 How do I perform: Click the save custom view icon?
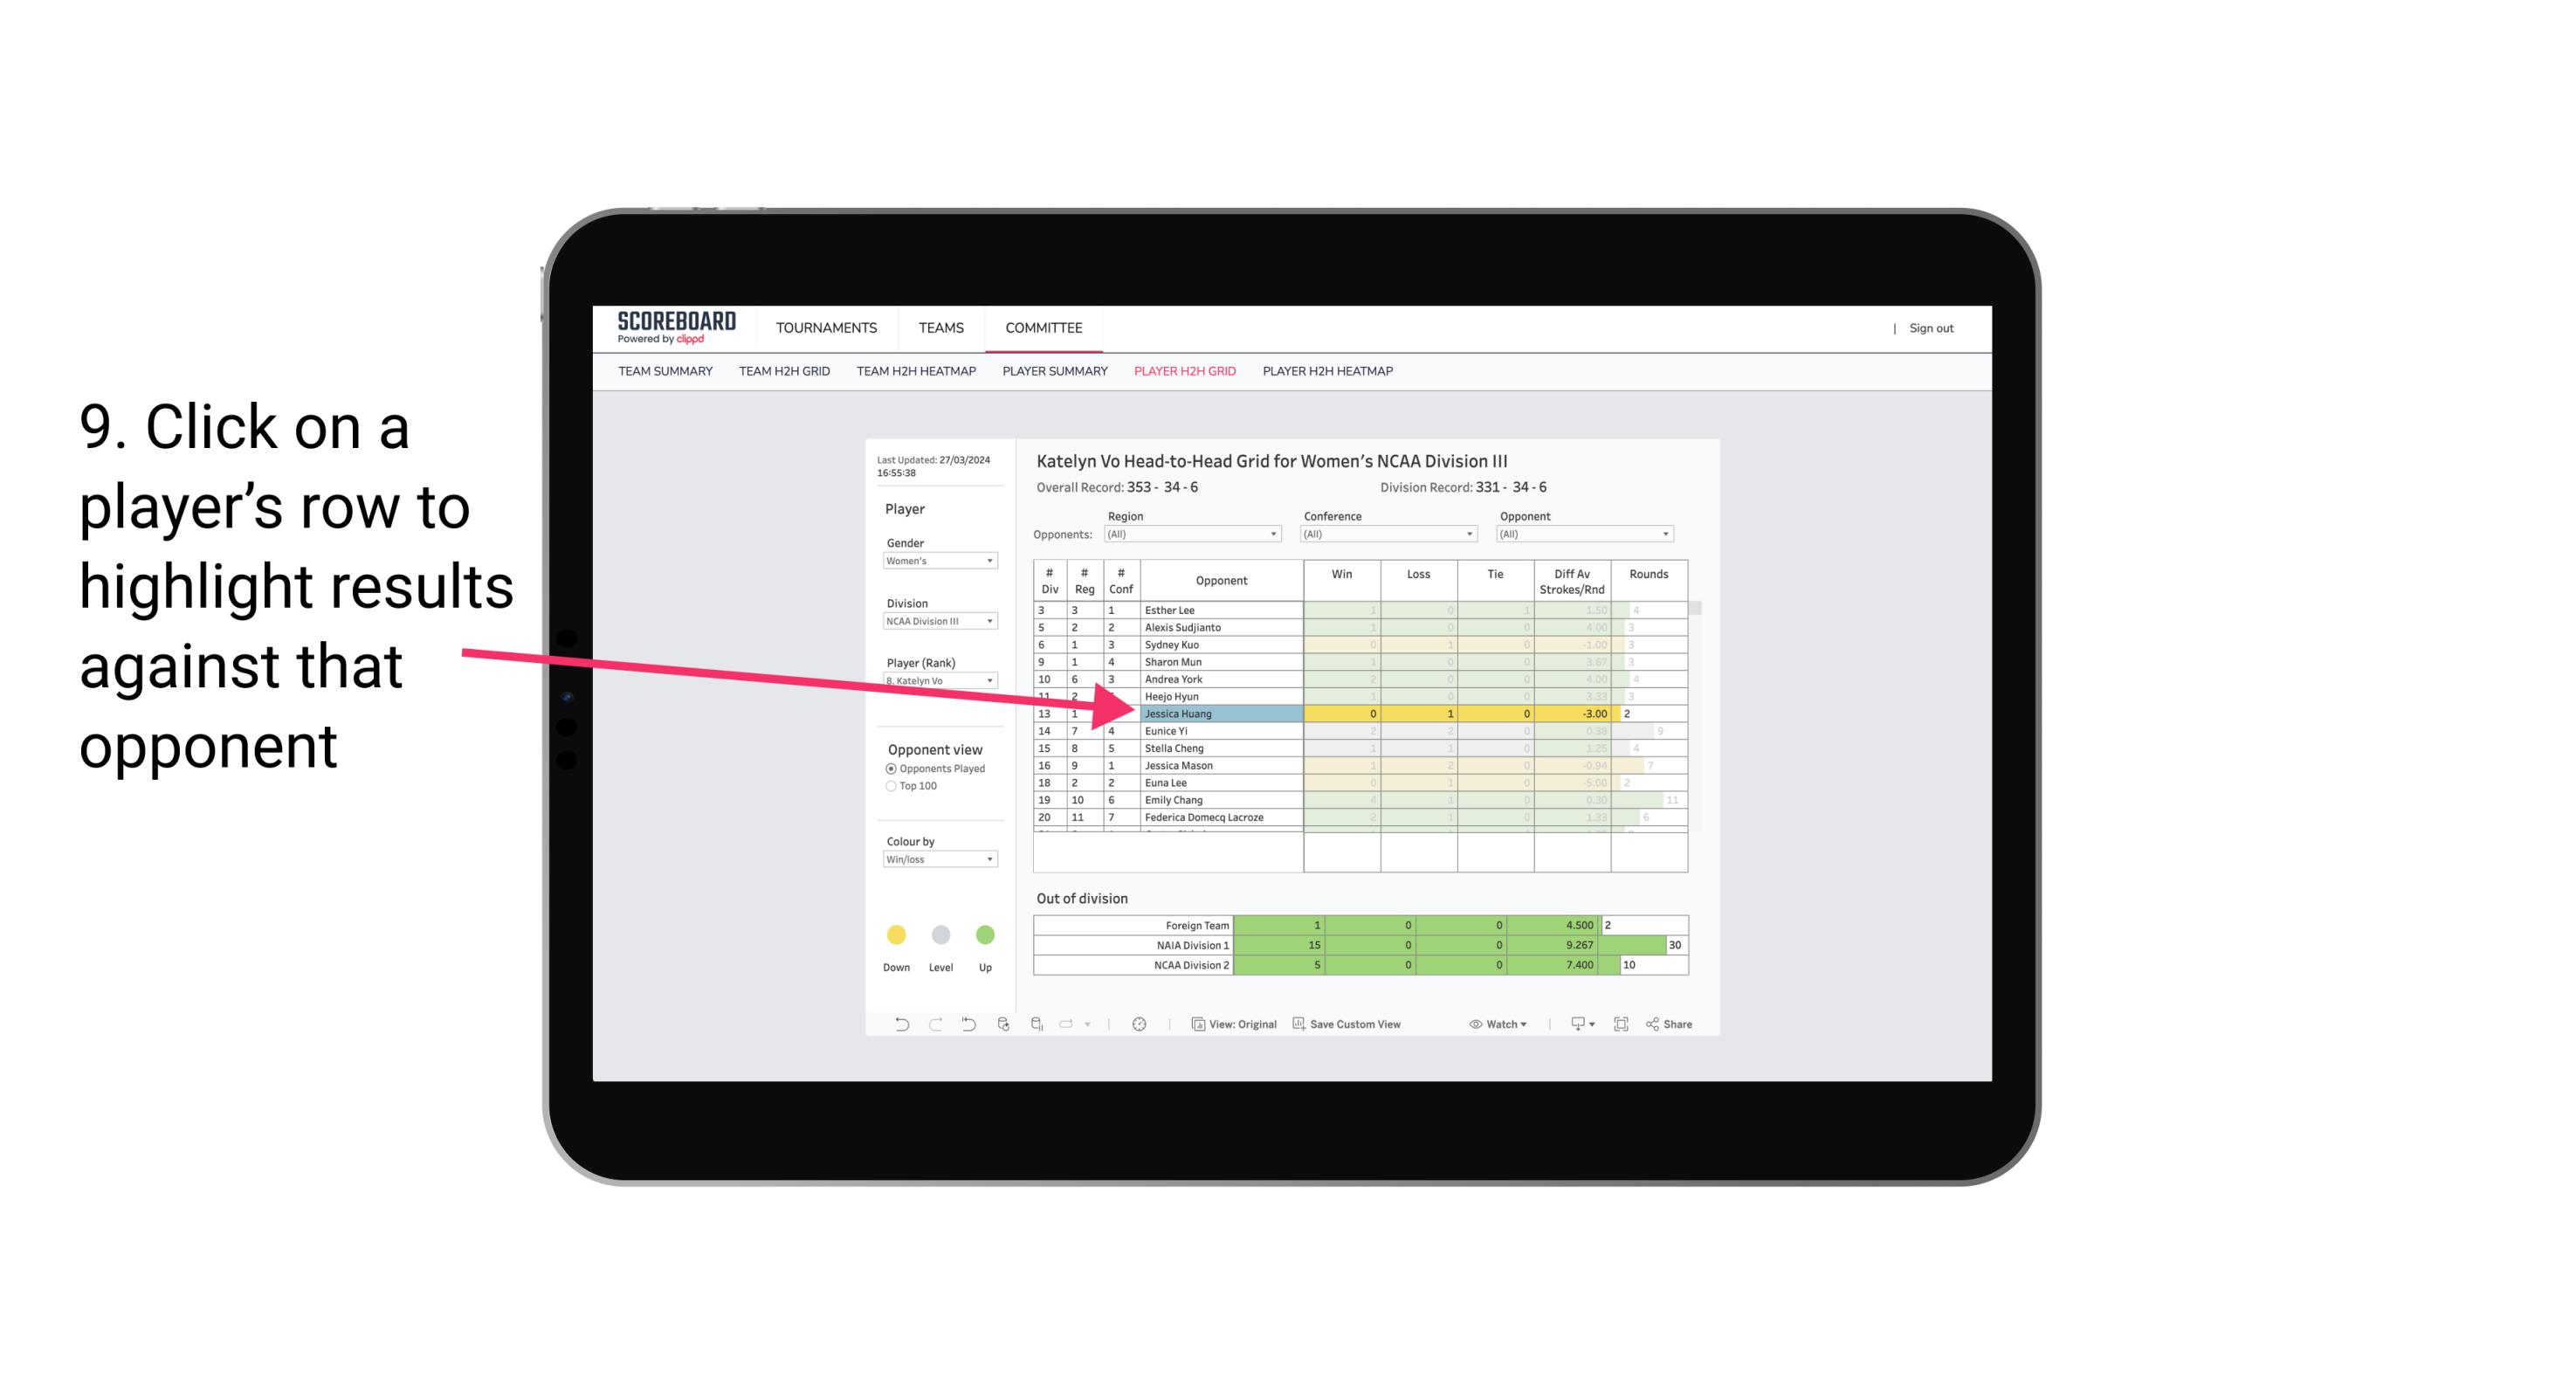coord(1298,1026)
